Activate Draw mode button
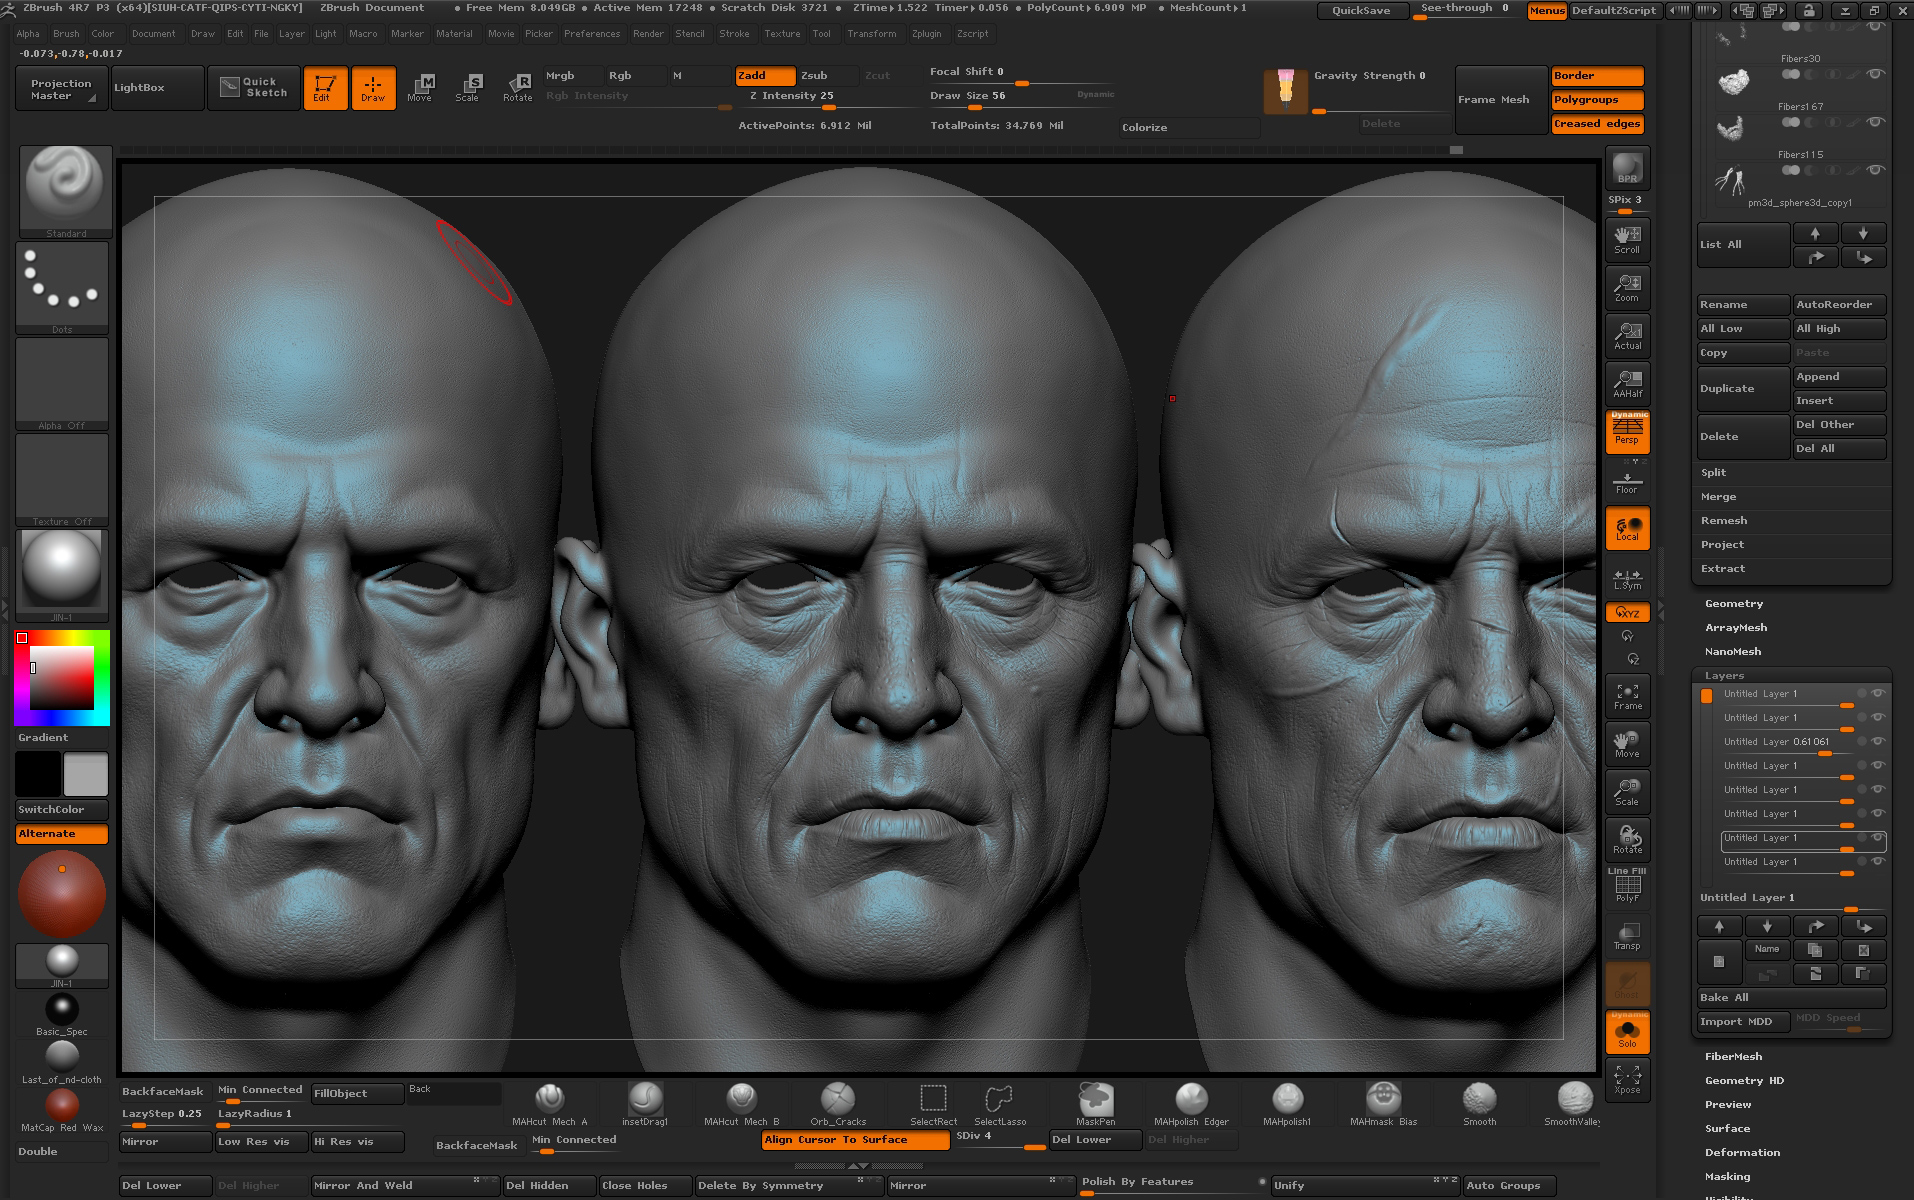The image size is (1914, 1200). (373, 88)
